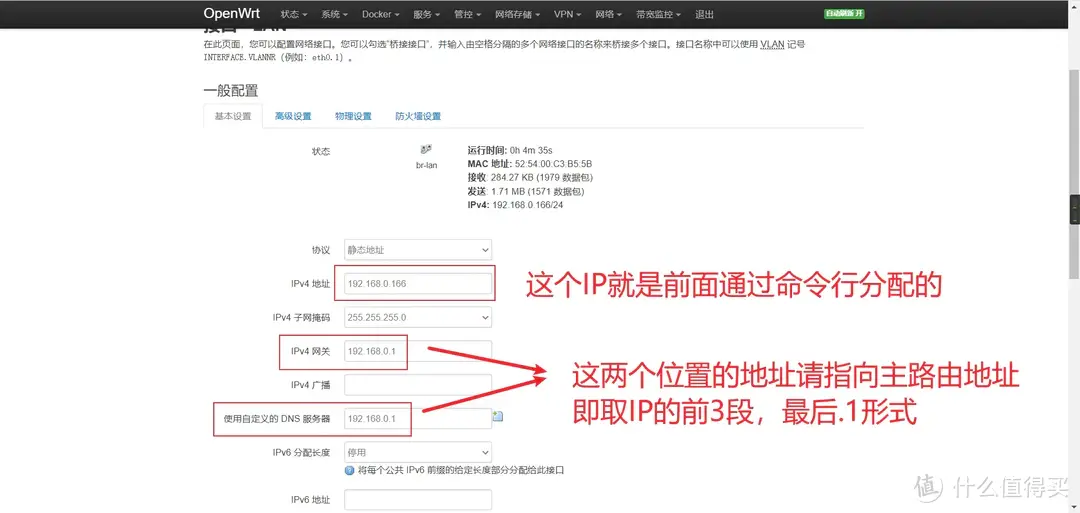Open the 协议 静态地址 dropdown
1080x513 pixels.
[x=417, y=250]
